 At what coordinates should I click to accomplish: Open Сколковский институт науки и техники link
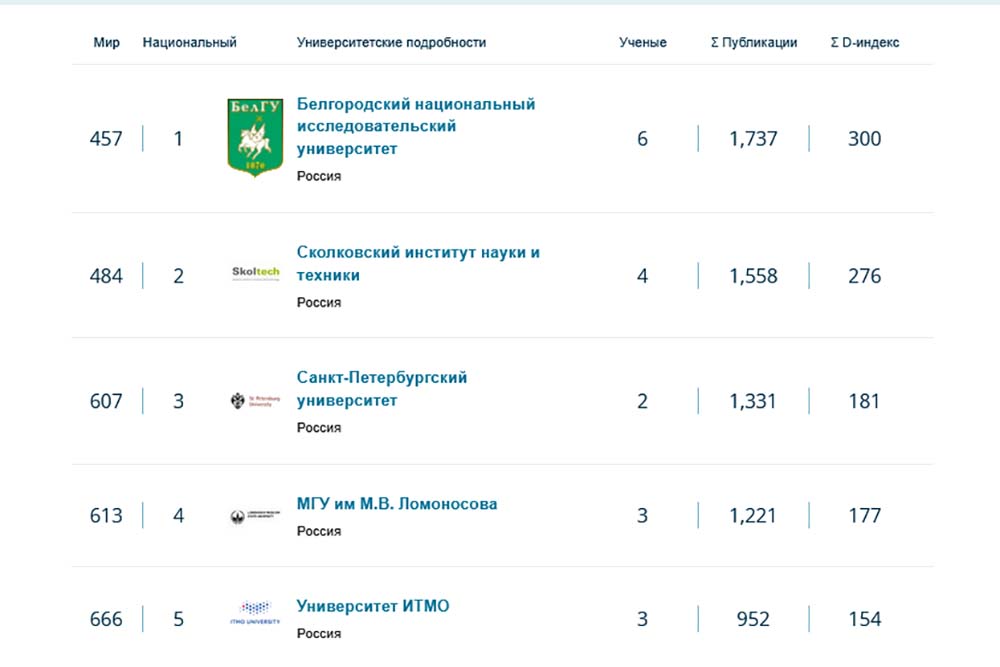coord(418,263)
